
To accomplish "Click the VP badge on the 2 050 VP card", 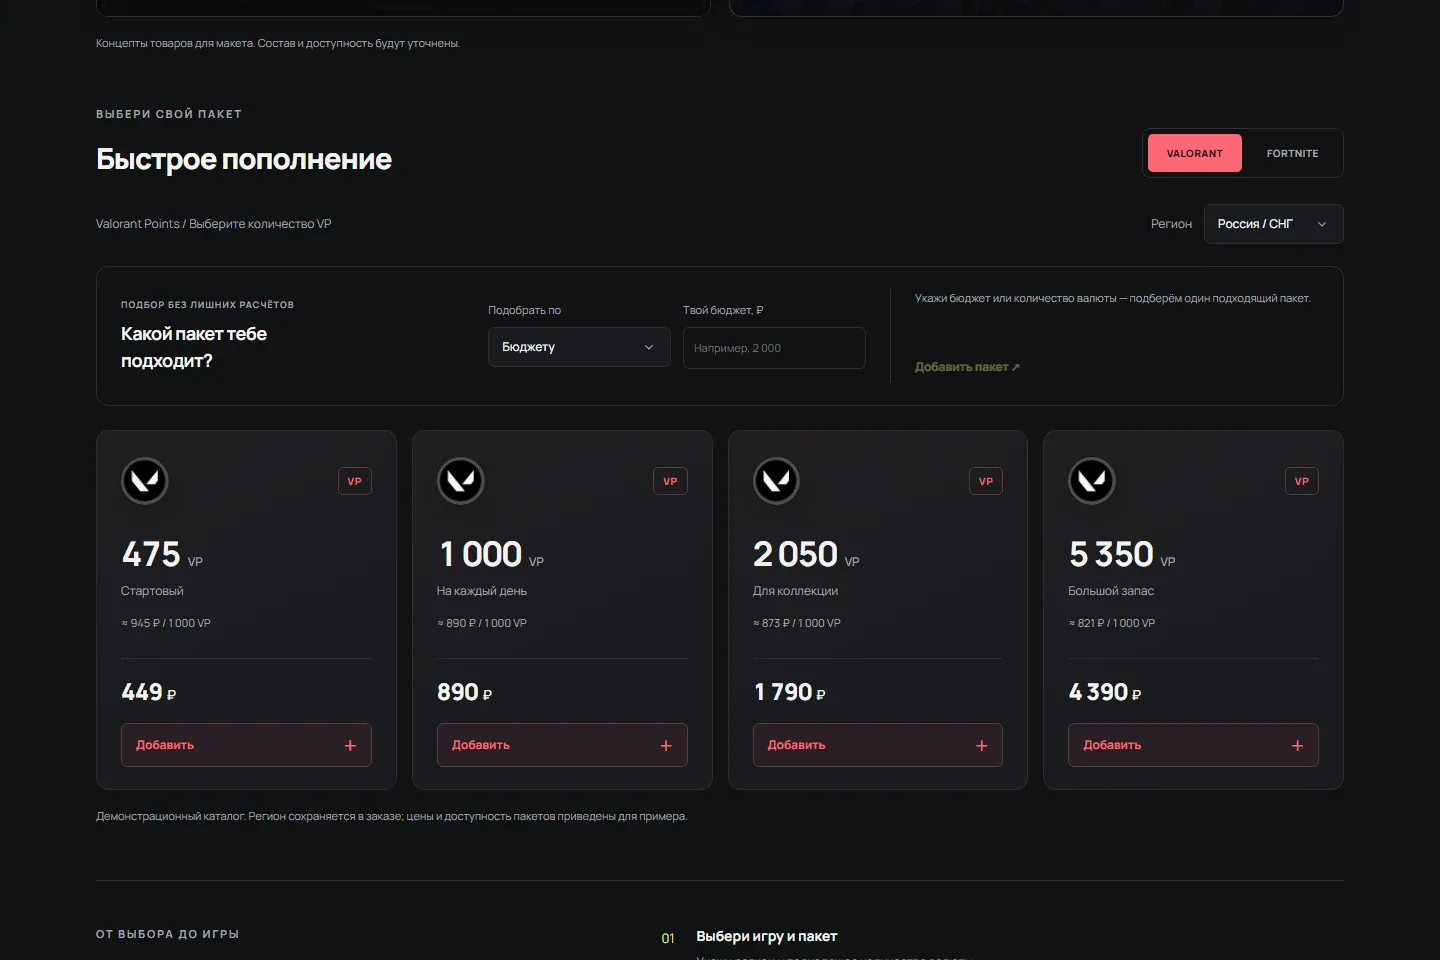I will [986, 481].
